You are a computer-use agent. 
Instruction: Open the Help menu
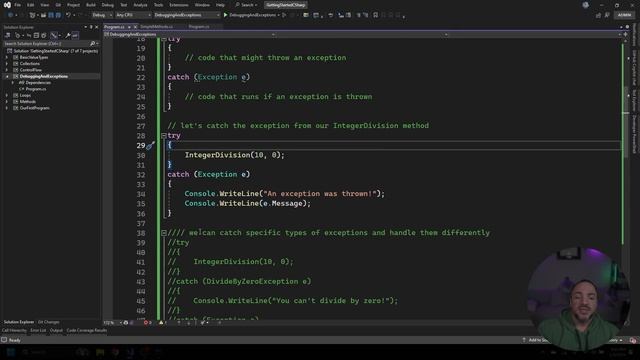tap(220, 5)
